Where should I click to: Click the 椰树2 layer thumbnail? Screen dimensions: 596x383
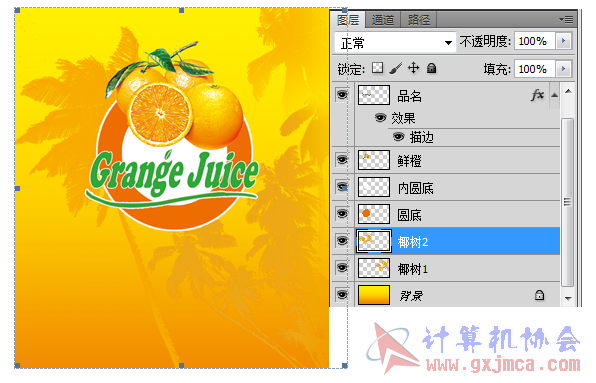click(x=374, y=241)
